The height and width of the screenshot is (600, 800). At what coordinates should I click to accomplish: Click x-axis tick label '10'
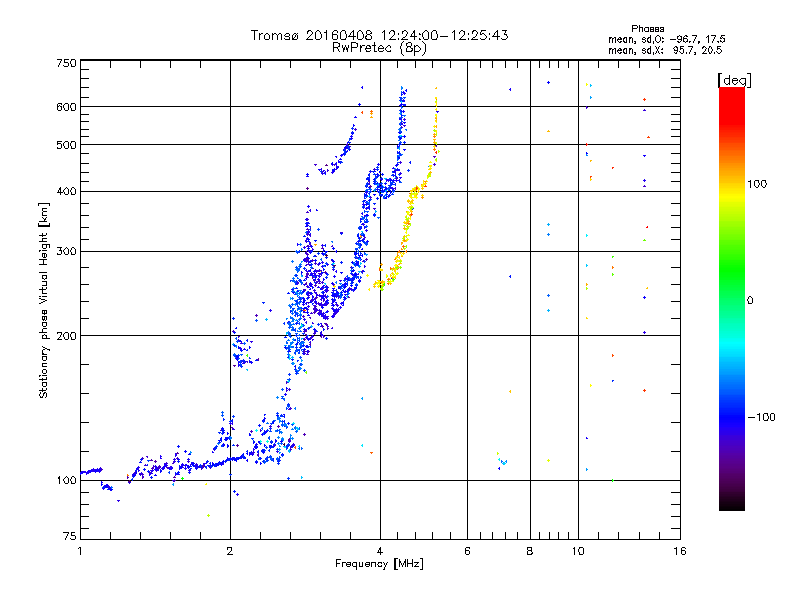(578, 551)
